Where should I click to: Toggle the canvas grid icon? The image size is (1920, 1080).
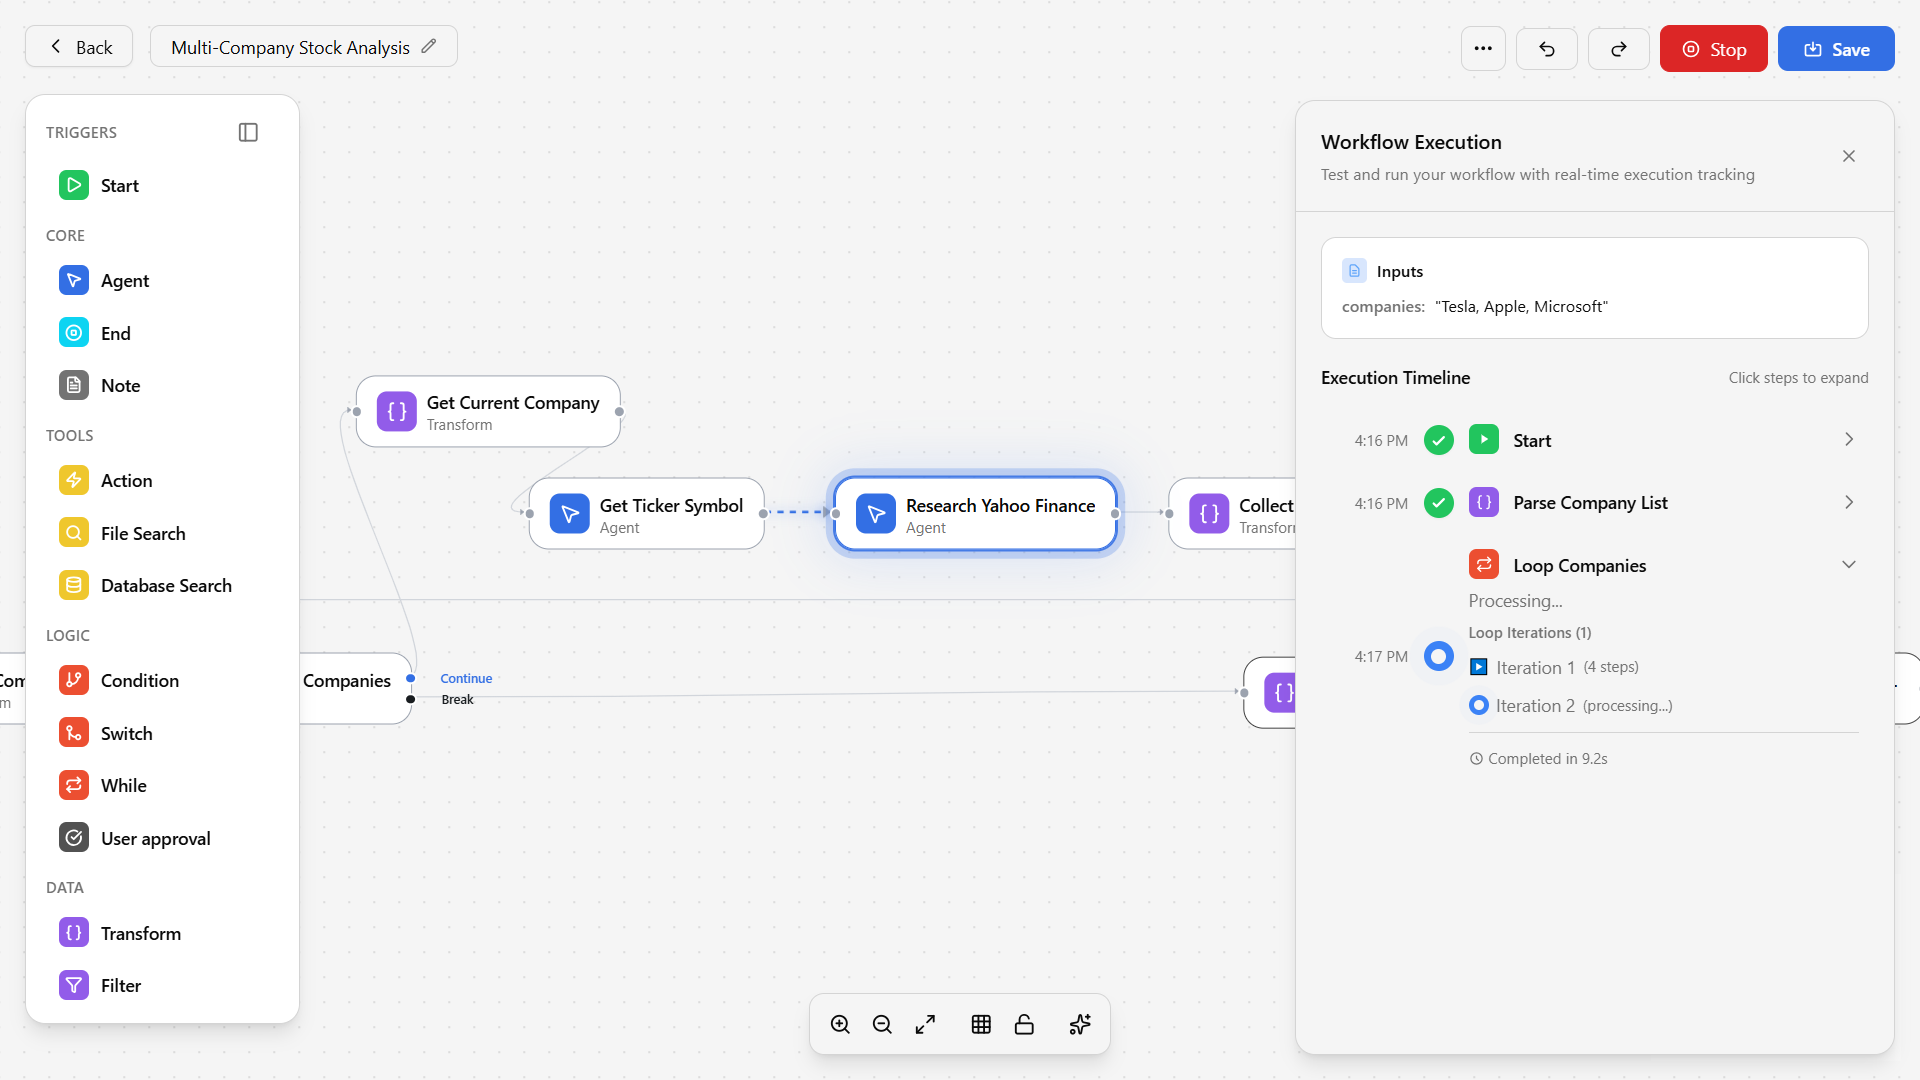[x=981, y=1024]
